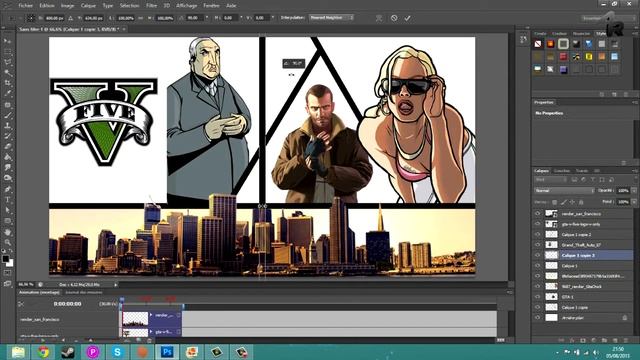Cancel the transform in options bar

394,18
